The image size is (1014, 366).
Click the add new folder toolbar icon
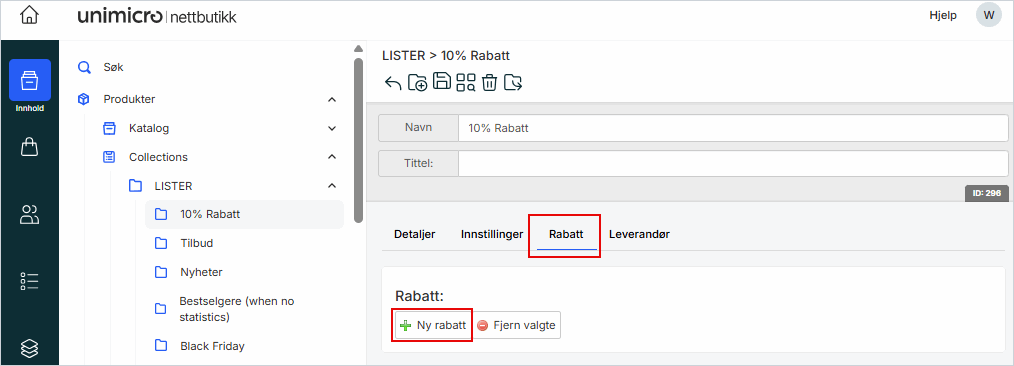(x=417, y=83)
